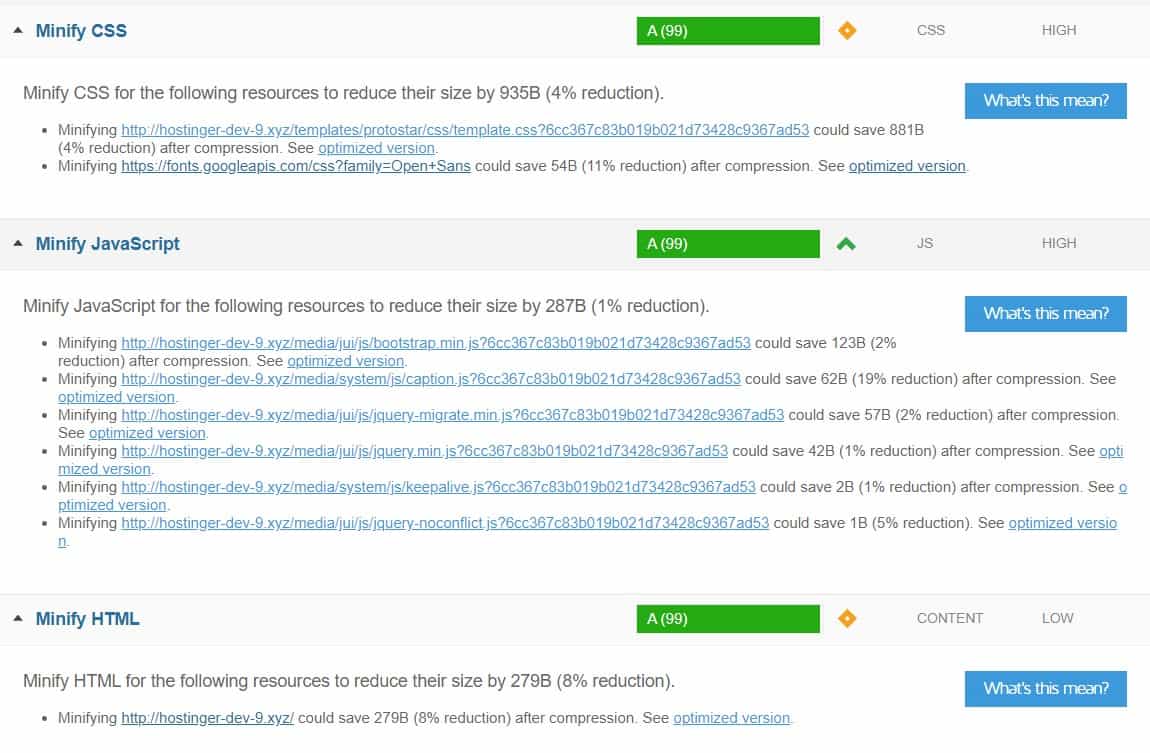
Task: Click the HIGH priority label for Minify CSS
Action: [x=1058, y=30]
